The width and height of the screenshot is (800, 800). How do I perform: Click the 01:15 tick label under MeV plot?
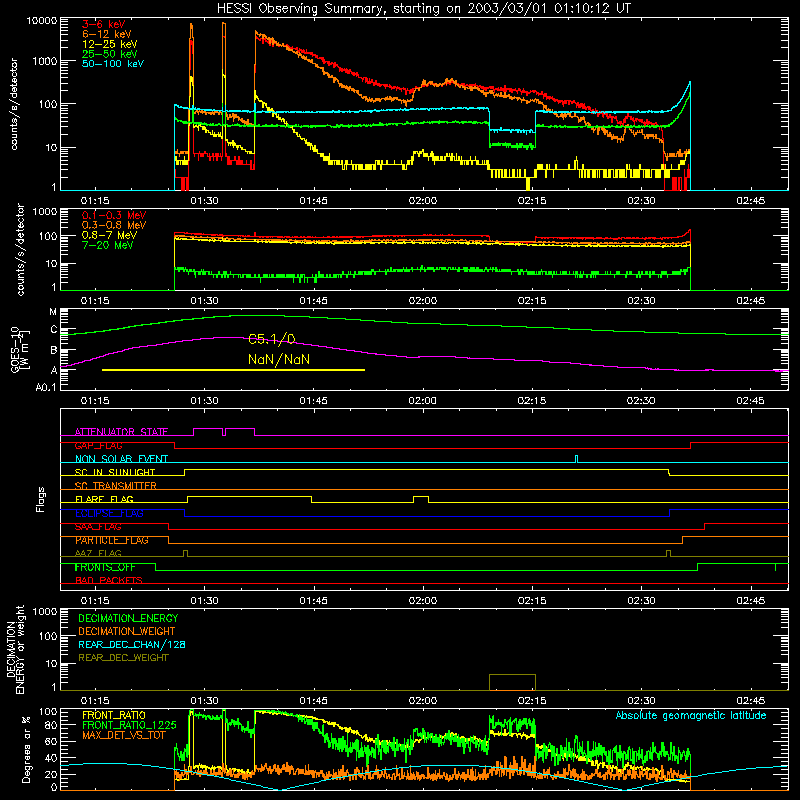95,301
